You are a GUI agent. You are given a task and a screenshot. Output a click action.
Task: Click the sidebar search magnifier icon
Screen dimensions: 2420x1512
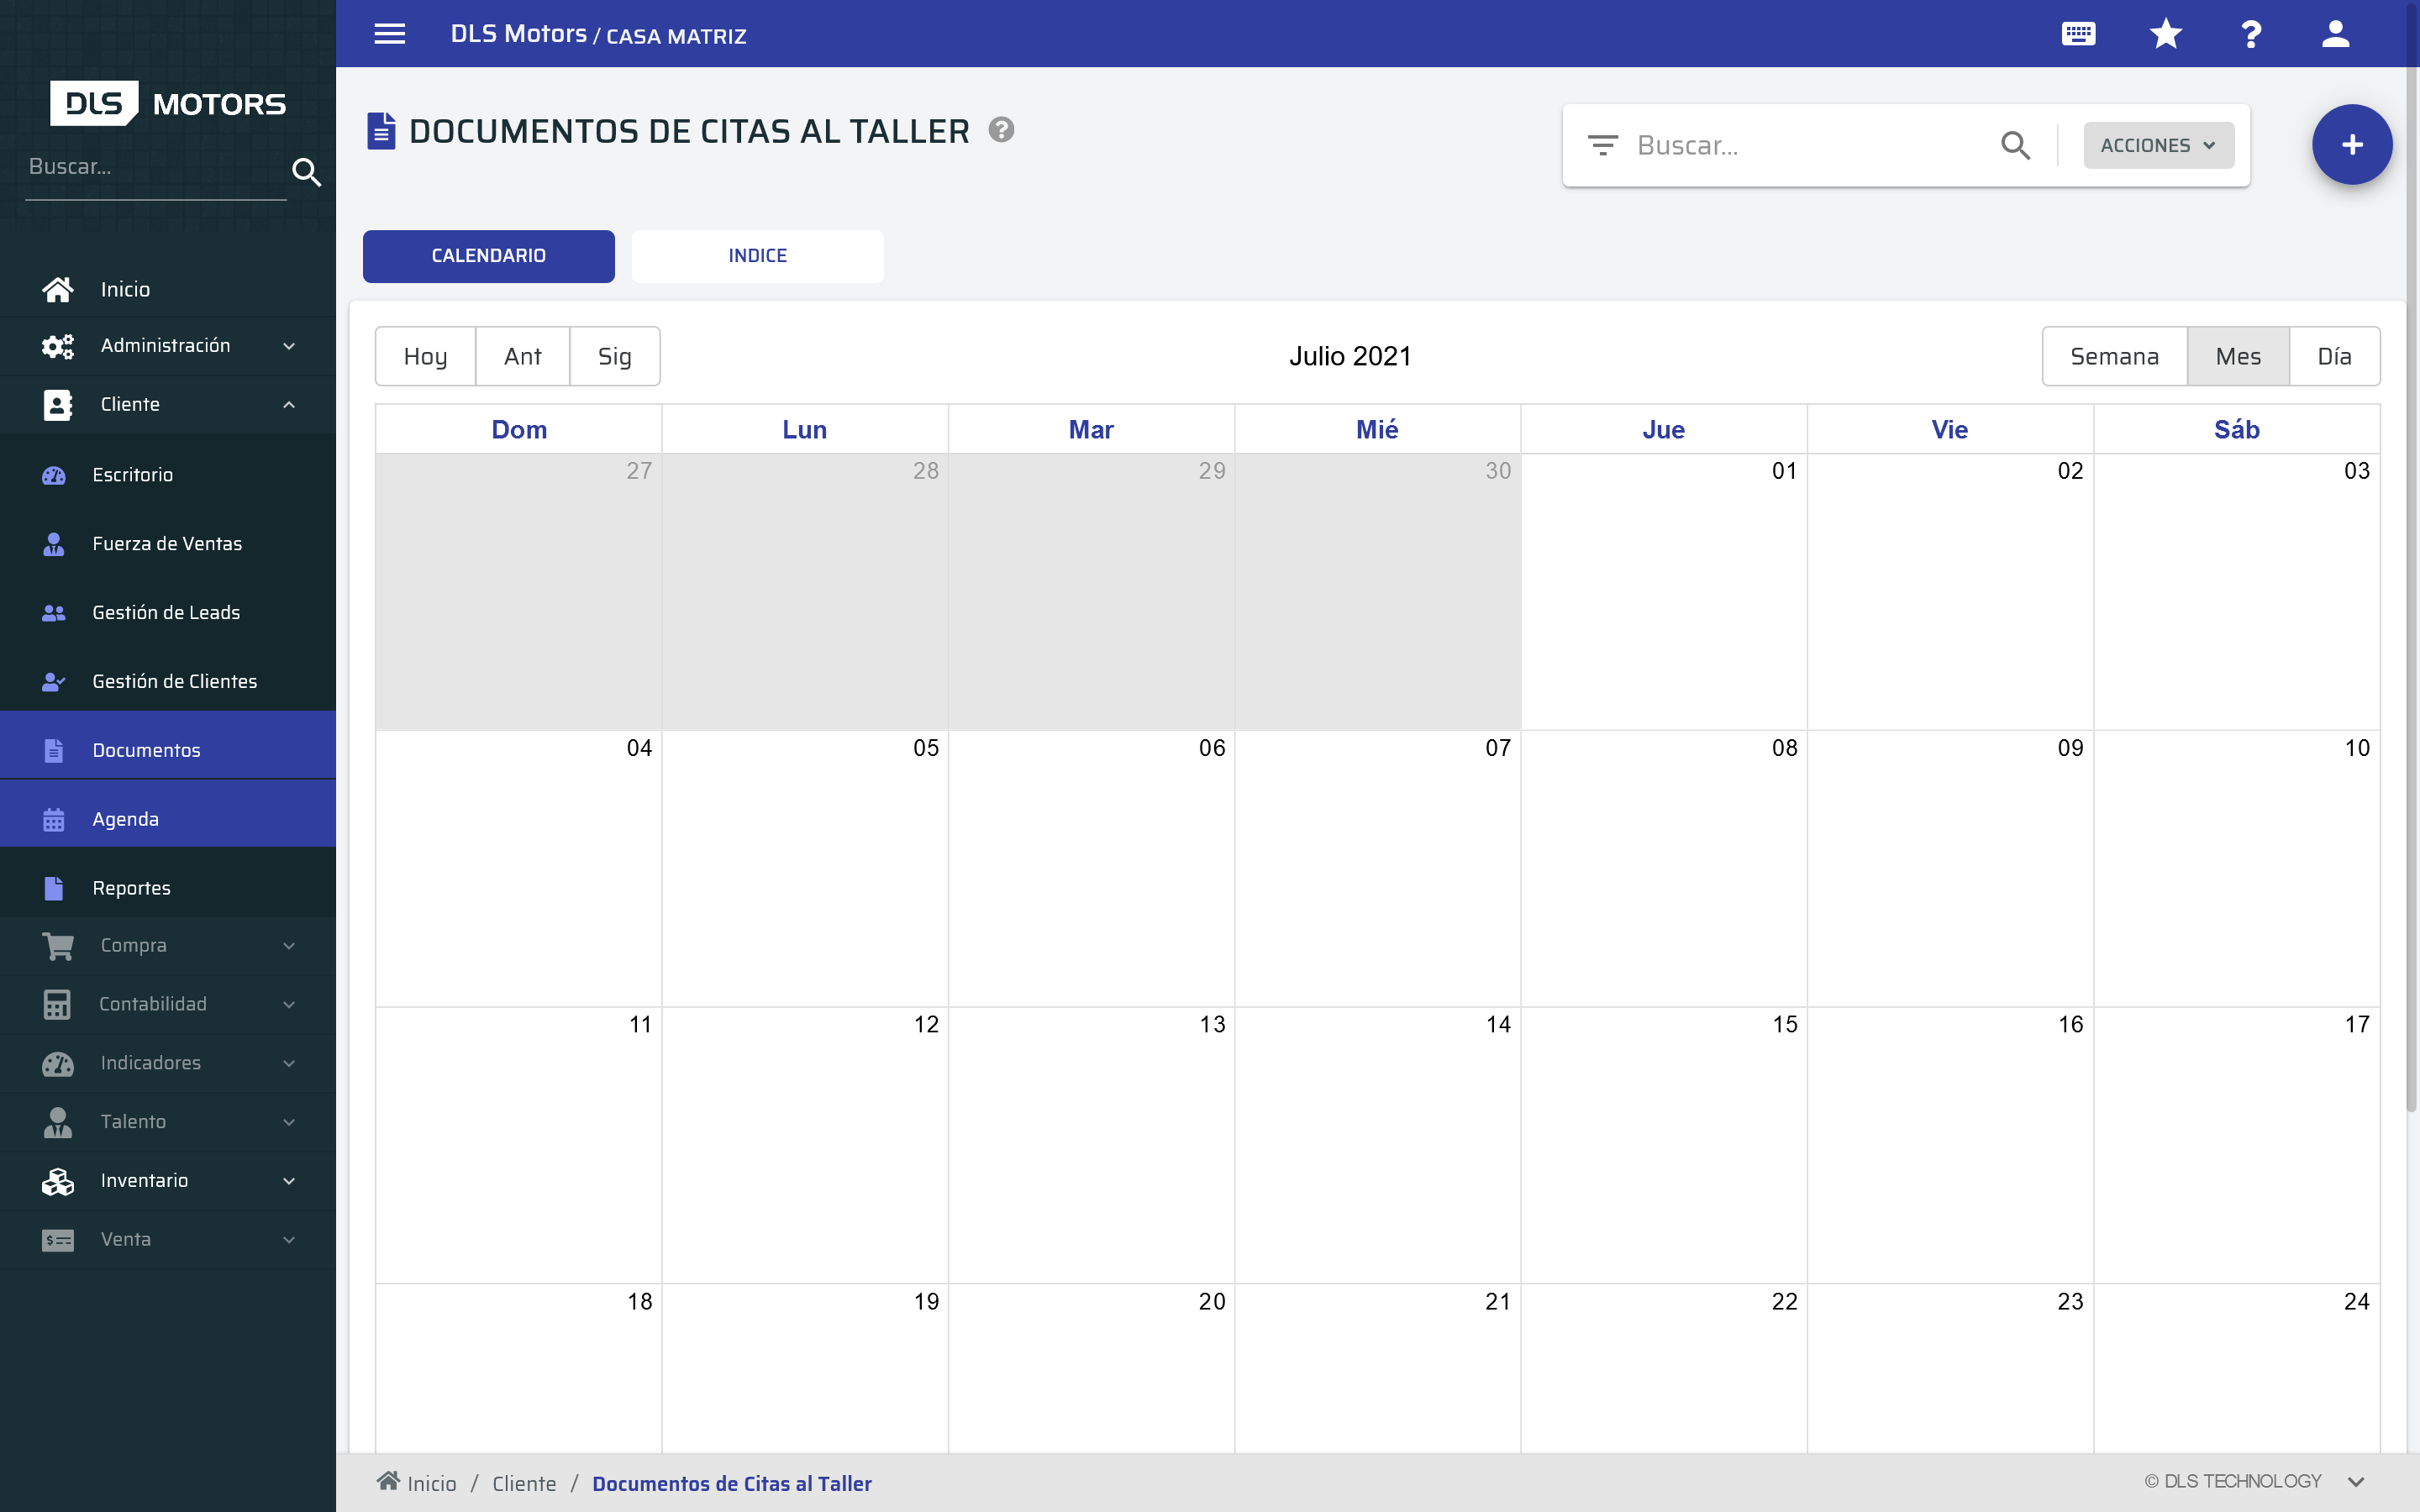pyautogui.click(x=307, y=172)
